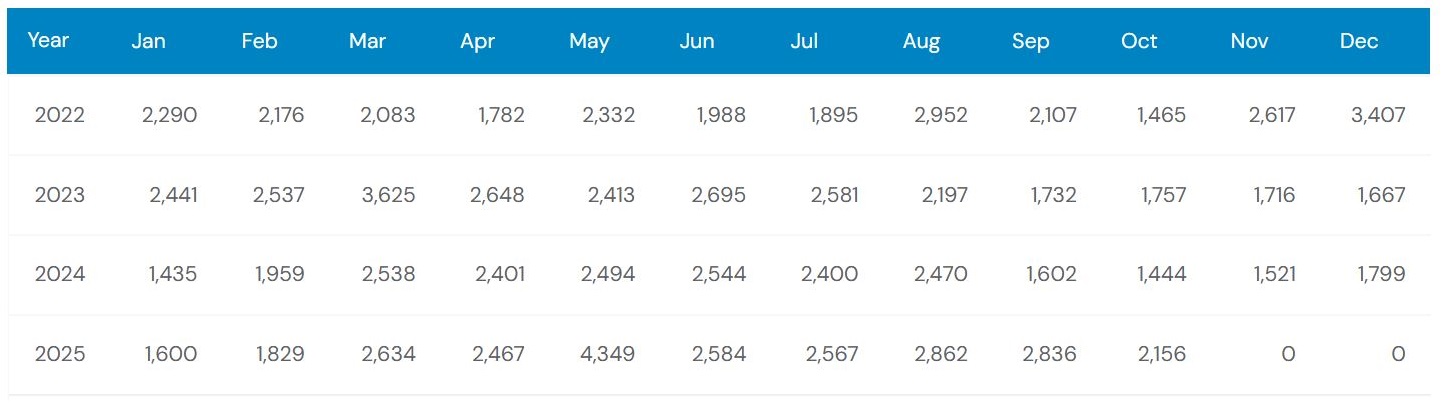Click the 3,625 value in March 2023
Screen dimensions: 1442x405
(x=388, y=195)
